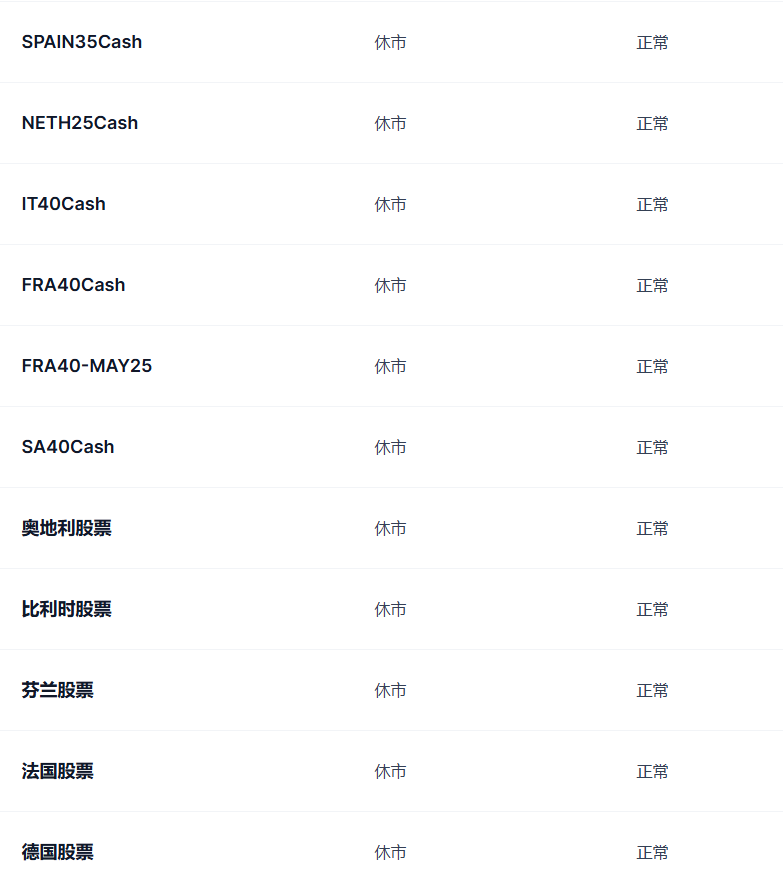
Task: Select the NETH25Cash row label
Action: [80, 123]
